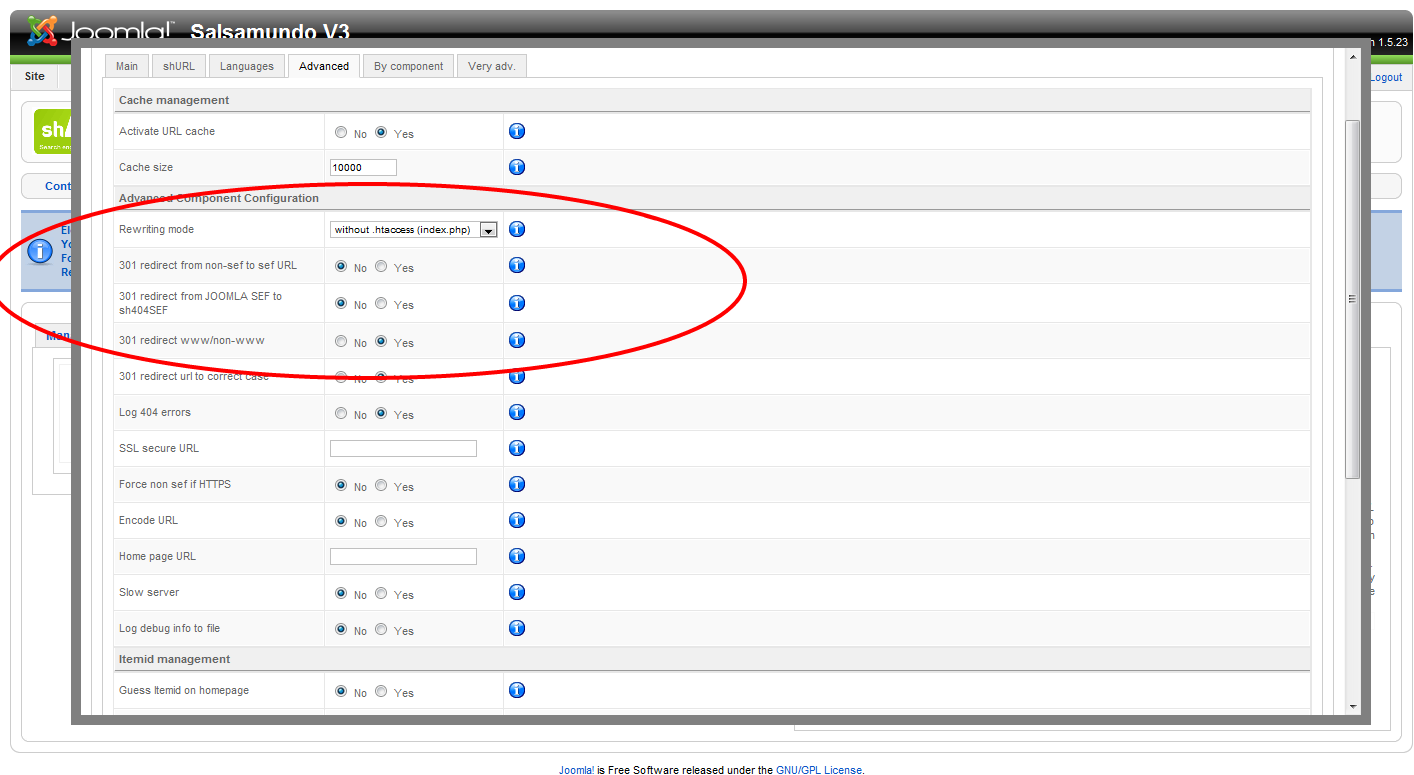Set Activate URL cache to No
This screenshot has width=1414, height=775.
tap(341, 132)
